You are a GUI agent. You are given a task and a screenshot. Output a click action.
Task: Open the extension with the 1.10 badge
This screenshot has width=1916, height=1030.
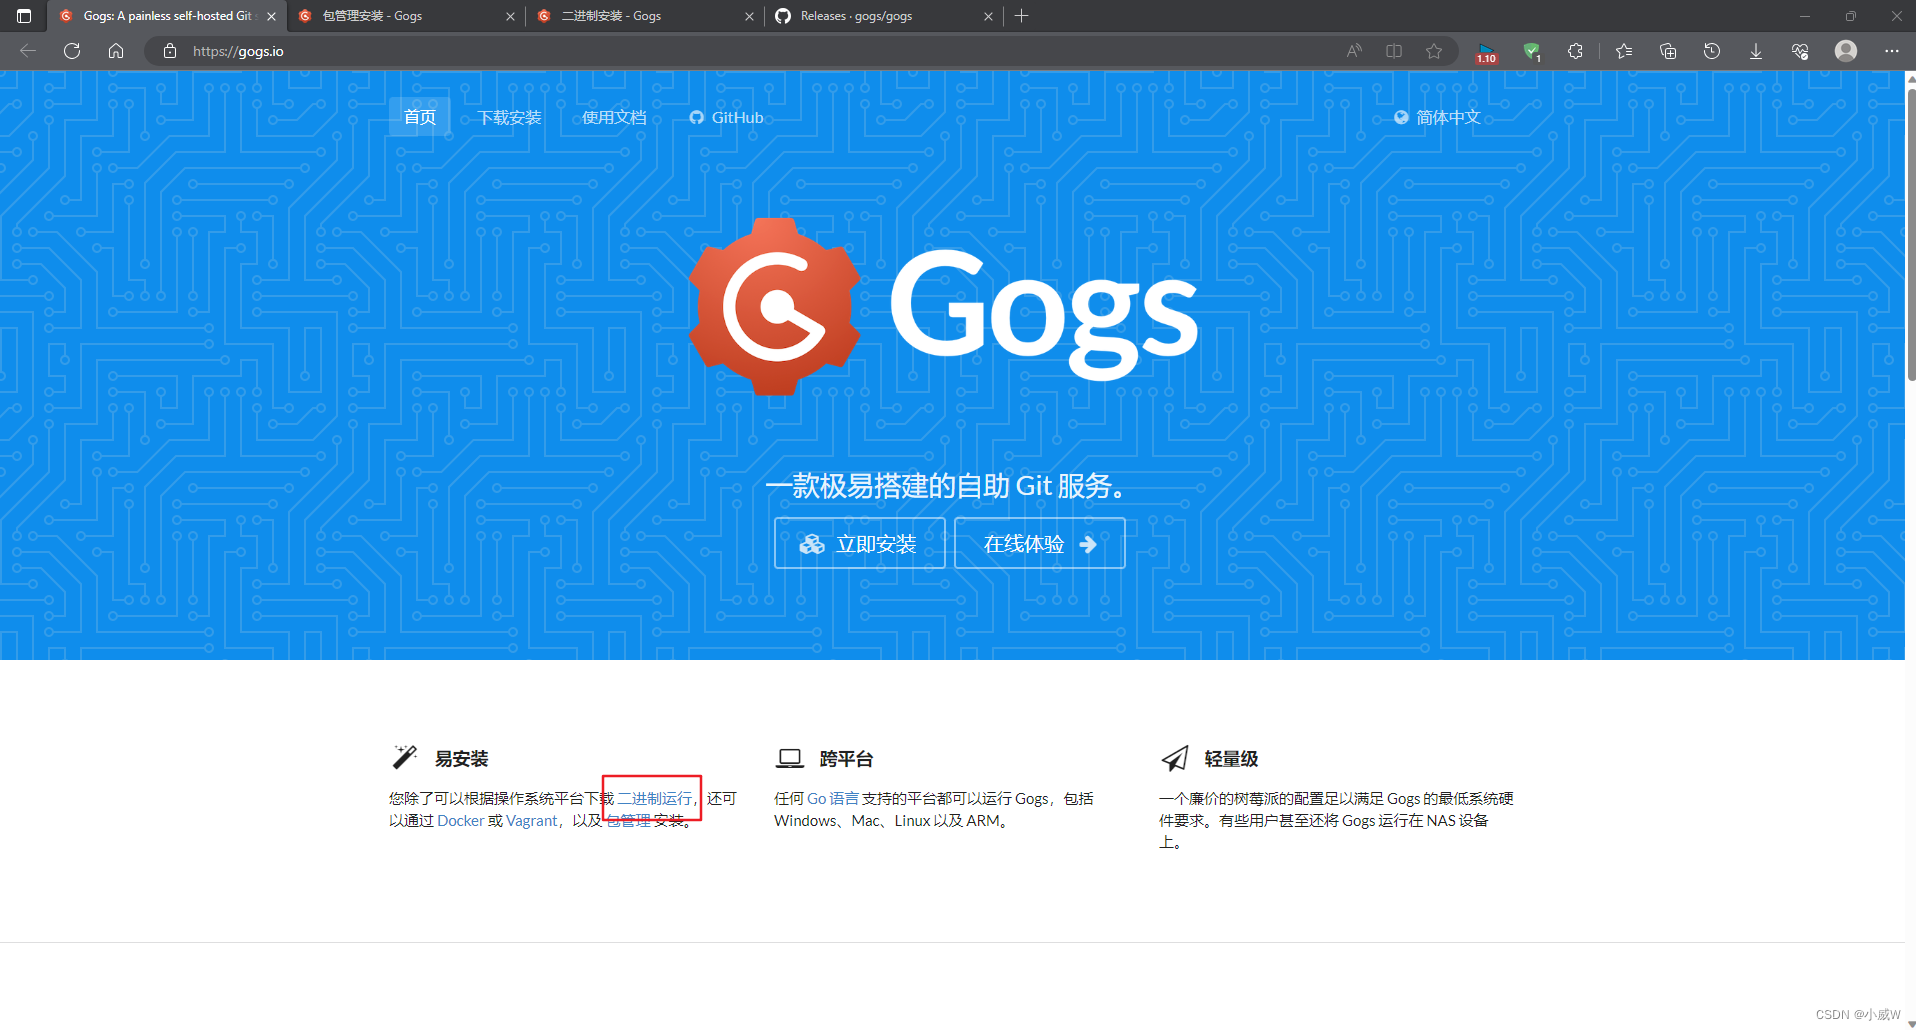click(x=1487, y=52)
